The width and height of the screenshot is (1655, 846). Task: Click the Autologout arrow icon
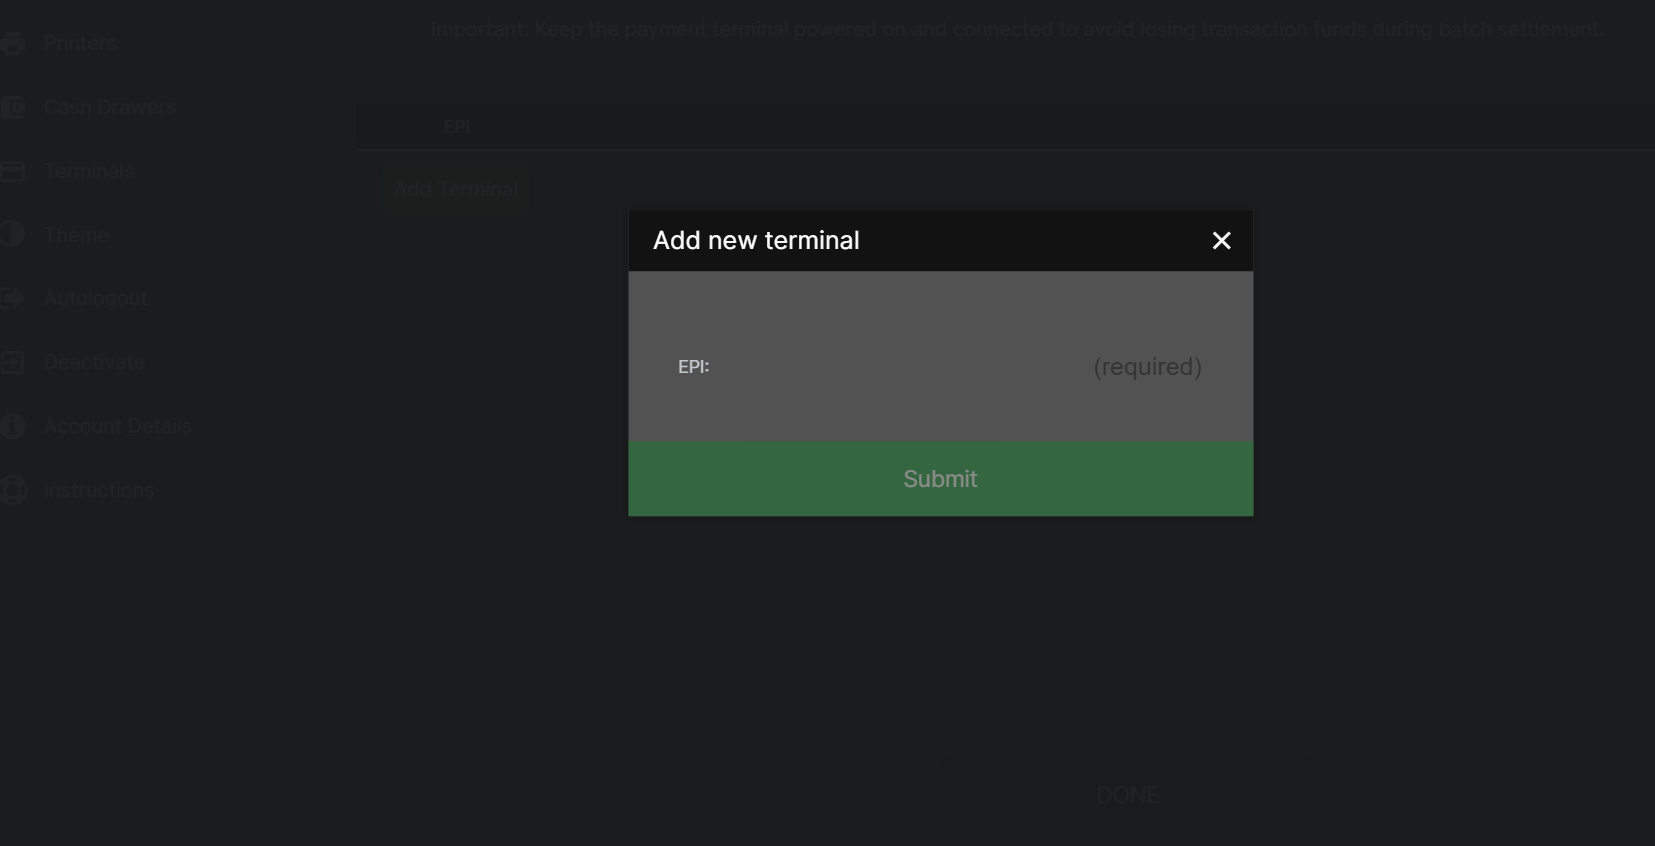(12, 298)
